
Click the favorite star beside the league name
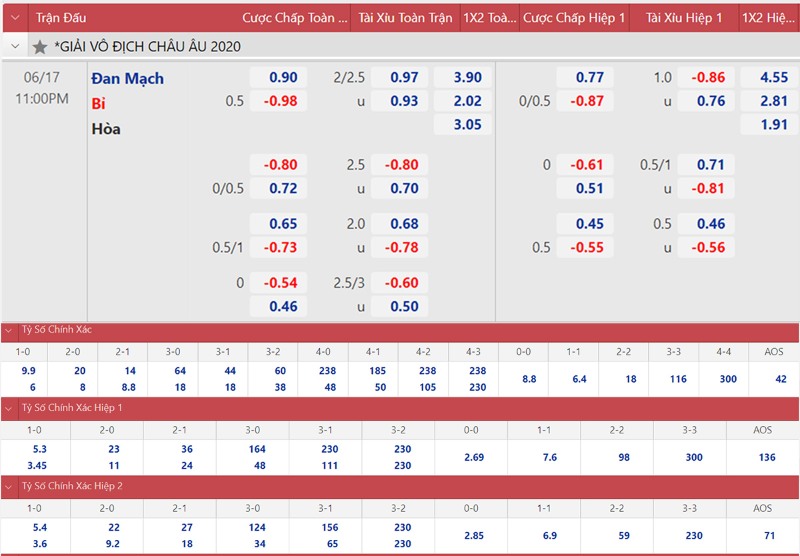pos(40,47)
